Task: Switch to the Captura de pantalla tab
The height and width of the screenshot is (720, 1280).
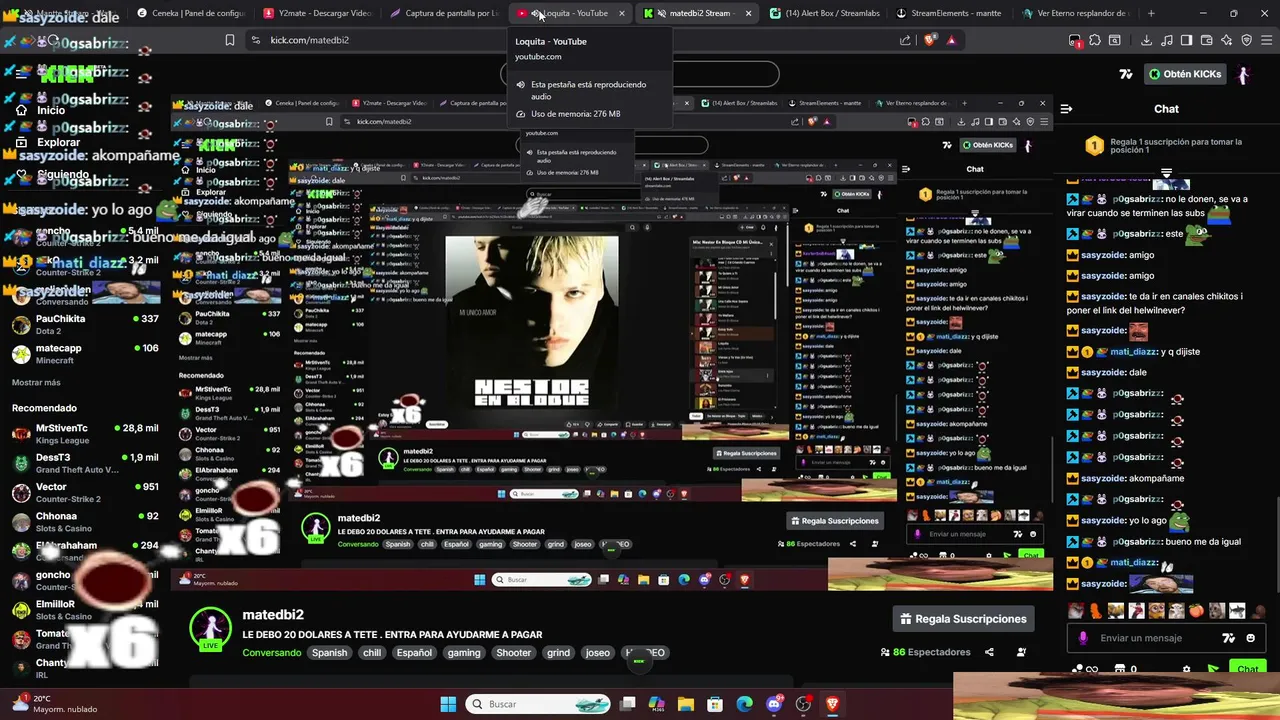Action: tap(444, 13)
